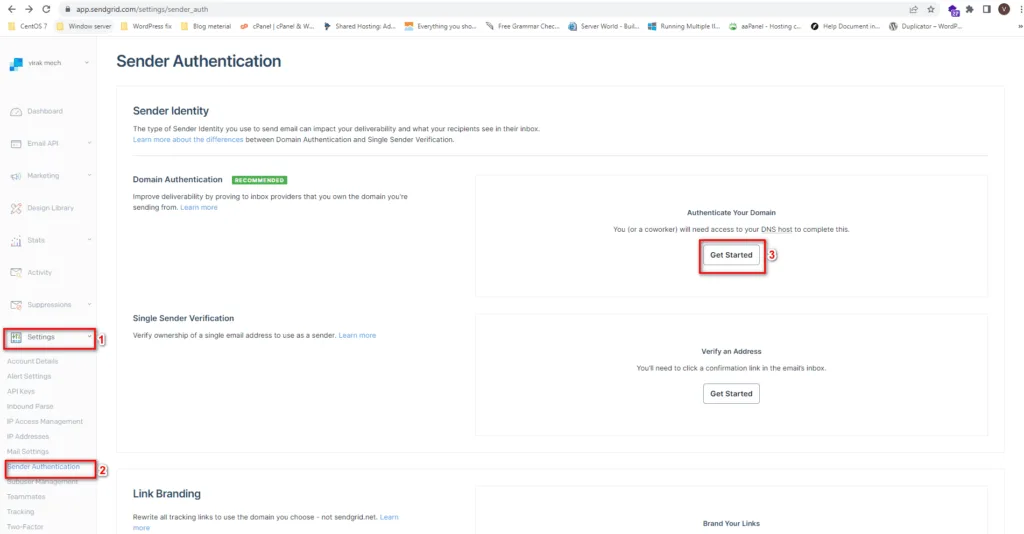The width and height of the screenshot is (1024, 534).
Task: Open the Running Multiple bookmark
Action: click(684, 26)
